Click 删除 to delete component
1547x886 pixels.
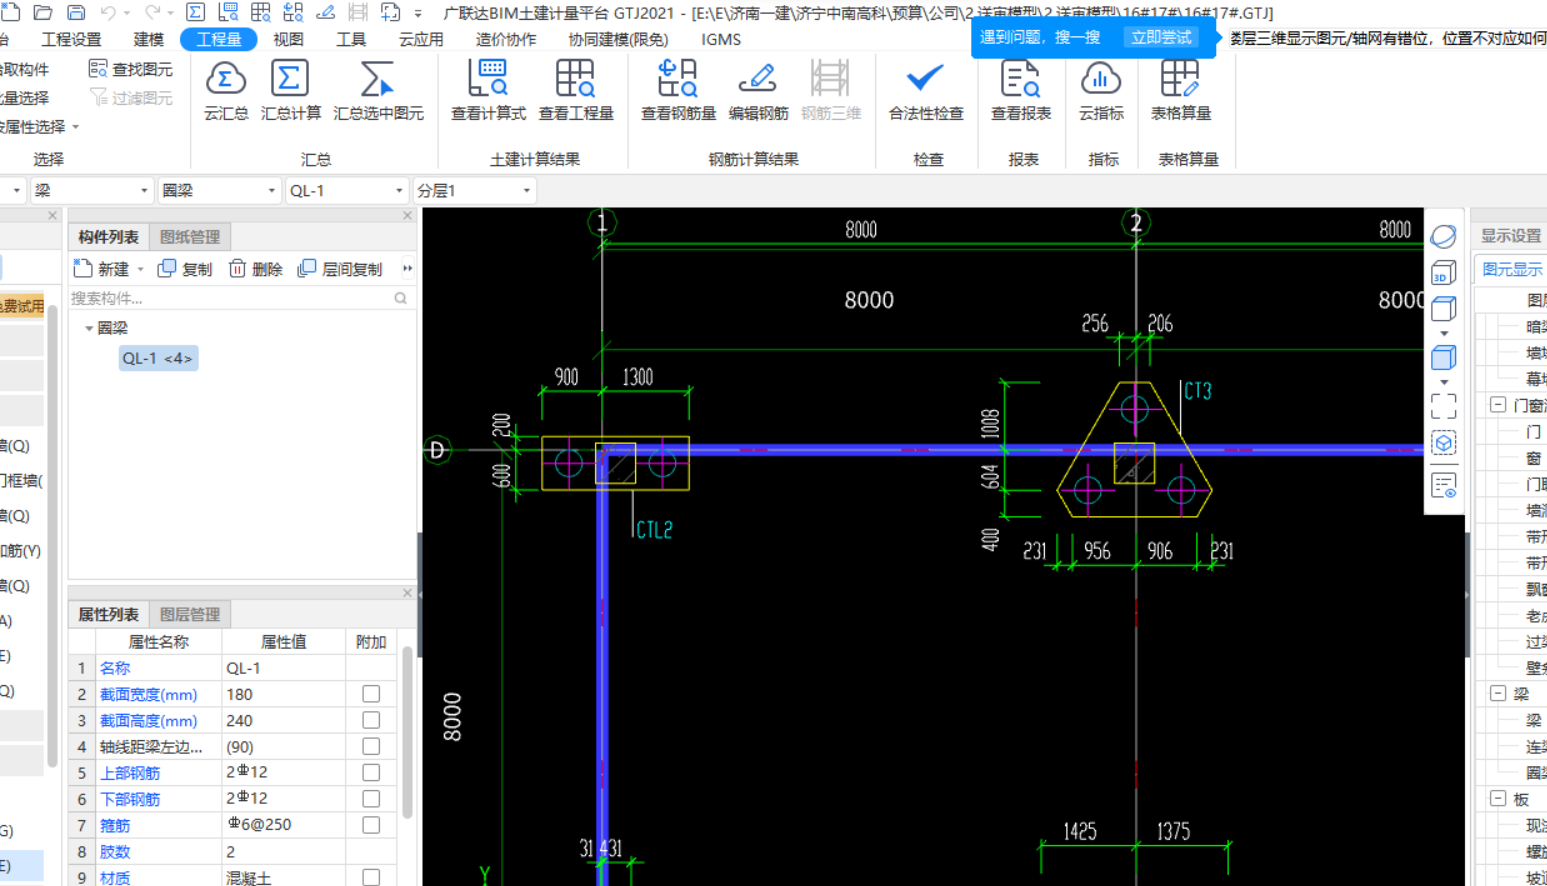(x=256, y=269)
